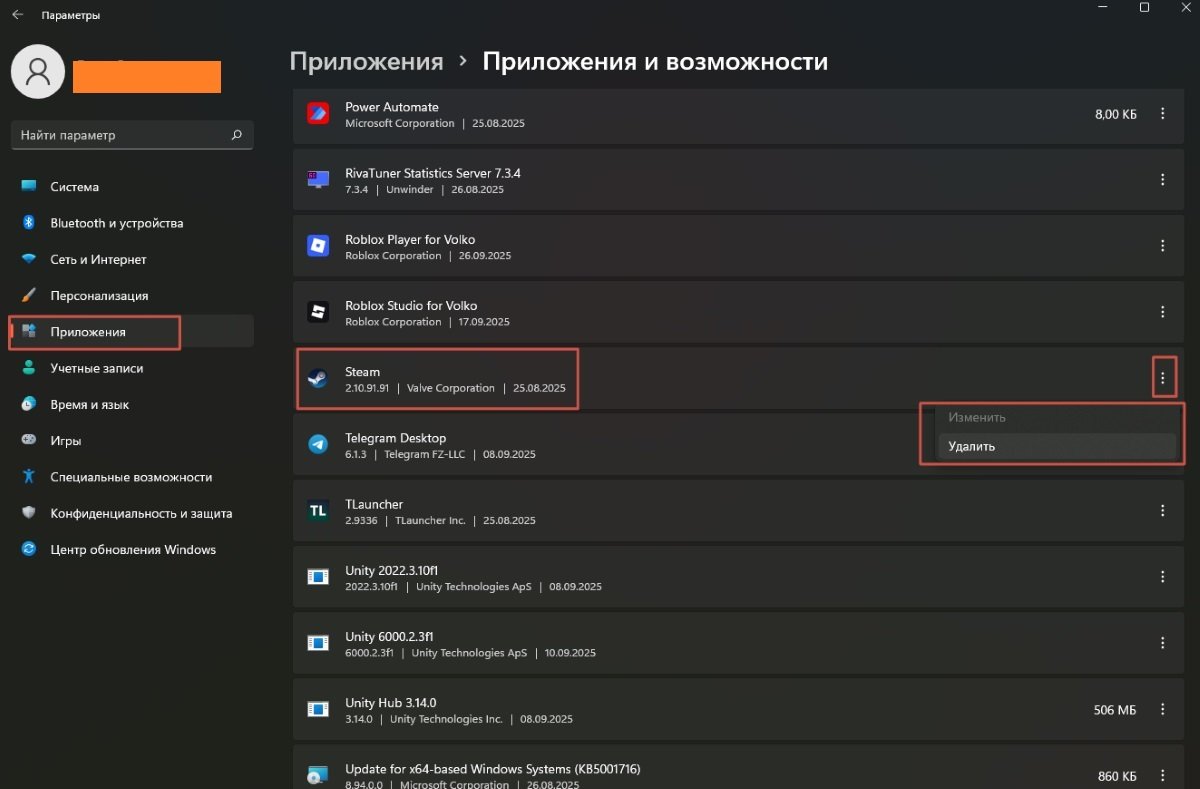Click the TLauncher app icon

[318, 511]
